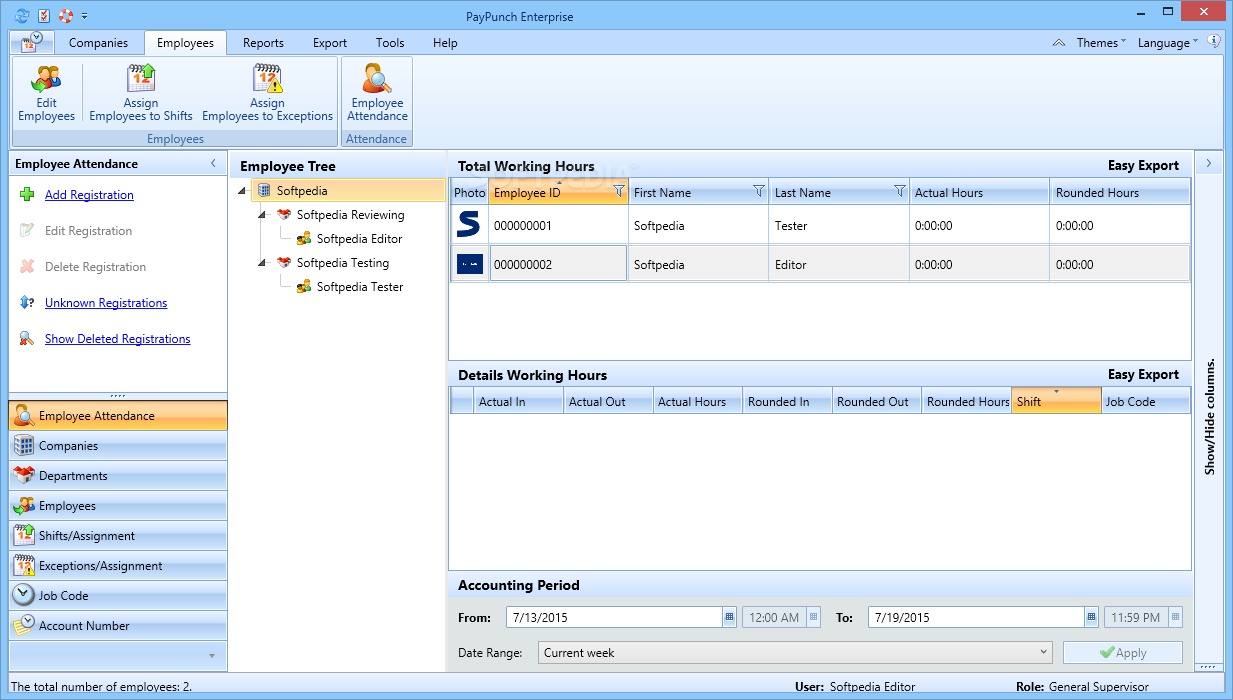The height and width of the screenshot is (700, 1233).
Task: Click the Account Number icon in sidebar
Action: [24, 625]
